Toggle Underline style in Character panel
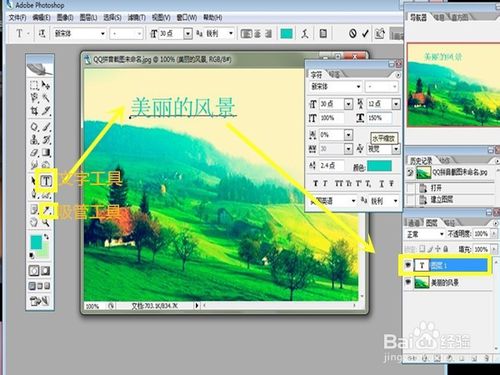Screen dimensions: 500x375 coord(382,183)
